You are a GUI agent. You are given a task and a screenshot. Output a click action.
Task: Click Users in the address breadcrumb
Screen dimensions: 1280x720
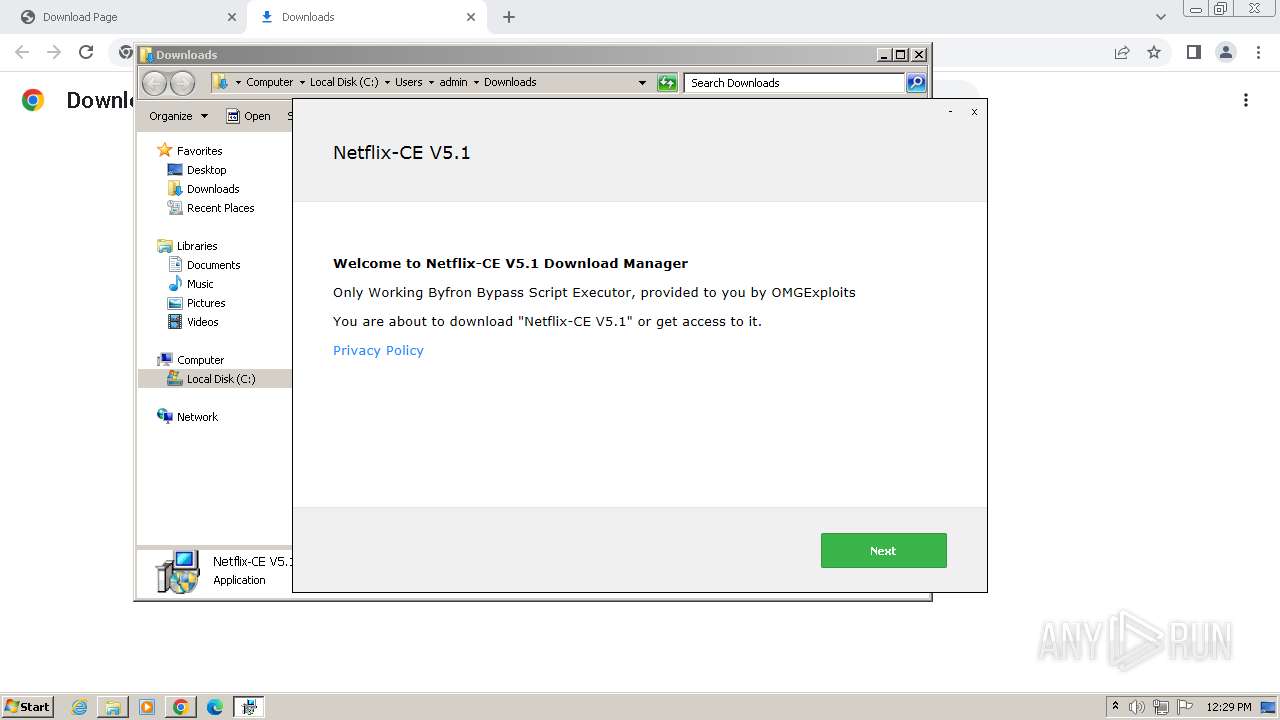(x=408, y=82)
